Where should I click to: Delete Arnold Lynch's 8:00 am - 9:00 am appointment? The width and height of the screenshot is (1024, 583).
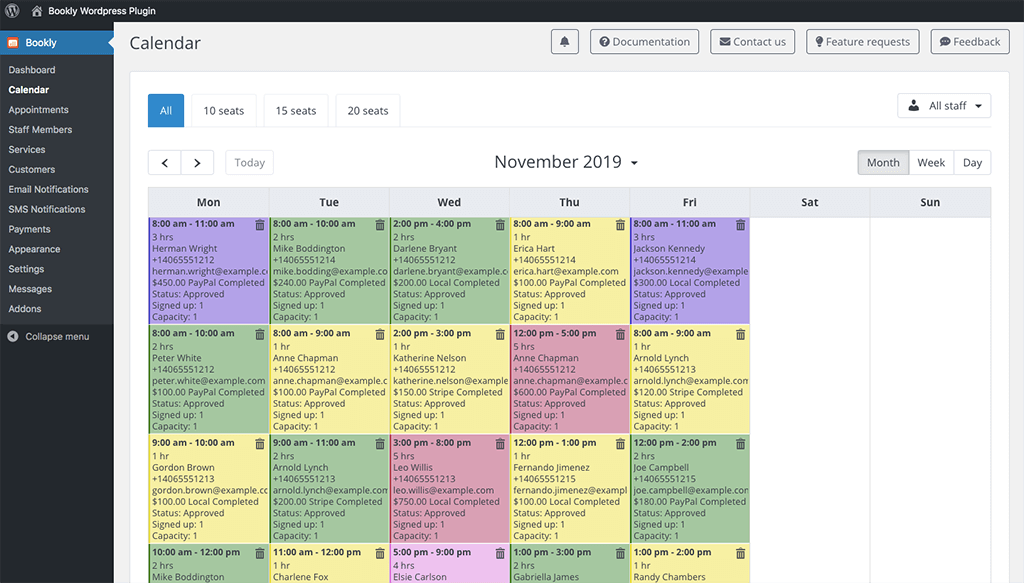tap(740, 334)
